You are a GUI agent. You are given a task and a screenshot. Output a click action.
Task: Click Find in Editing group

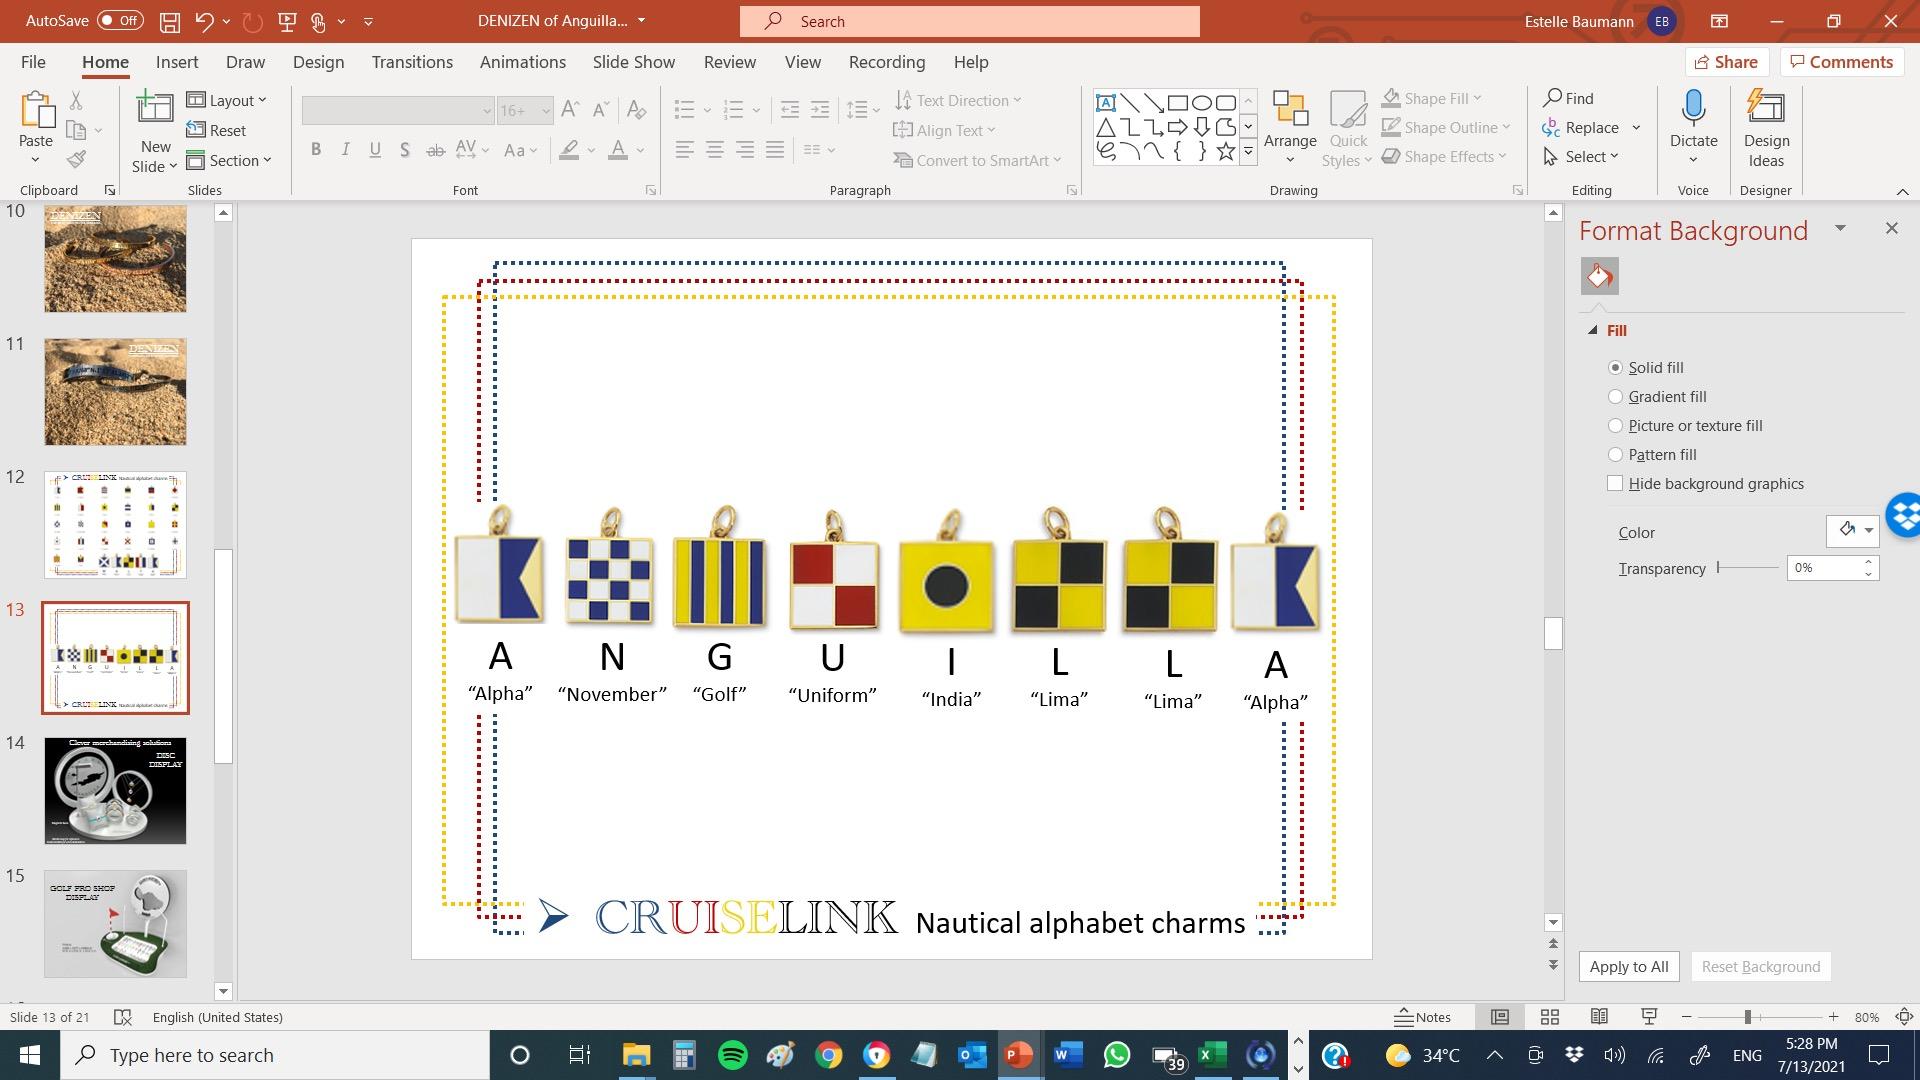[1568, 98]
